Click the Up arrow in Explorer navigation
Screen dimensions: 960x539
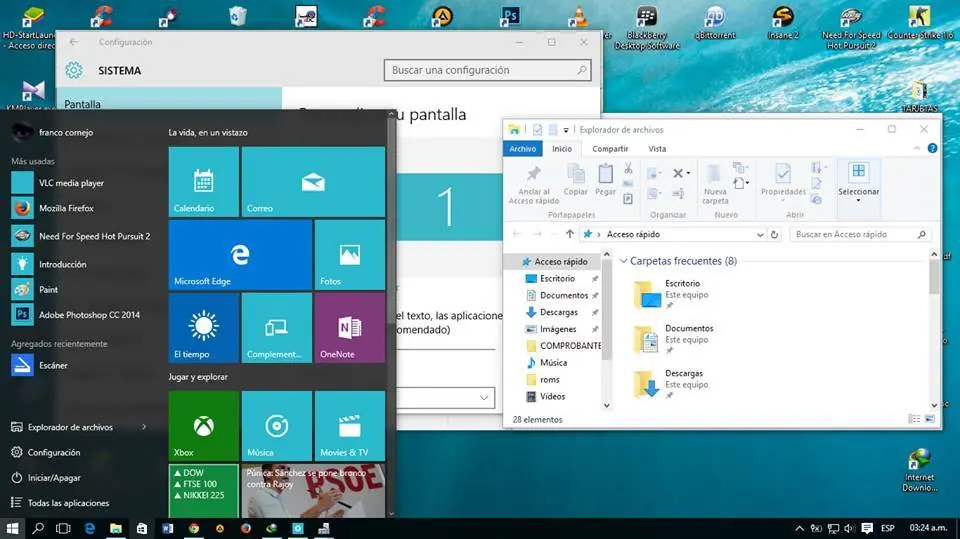point(570,234)
